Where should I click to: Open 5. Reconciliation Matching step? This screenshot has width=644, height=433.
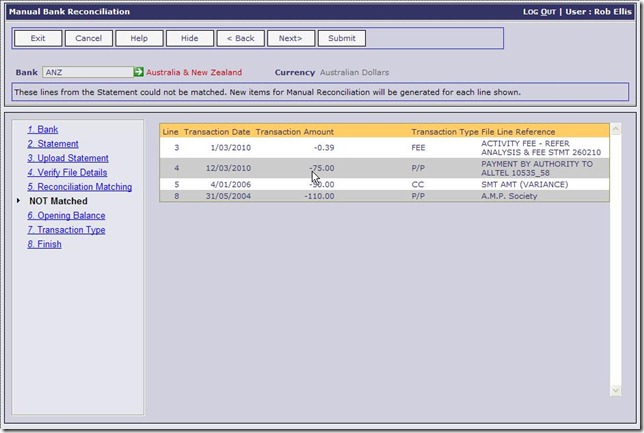pos(79,187)
